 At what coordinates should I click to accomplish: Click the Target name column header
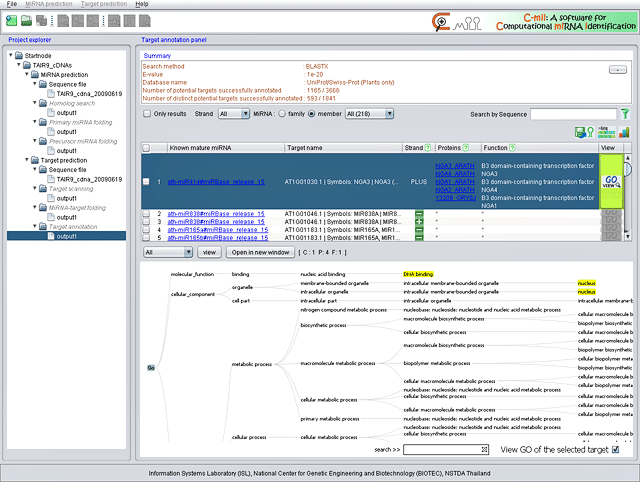343,148
